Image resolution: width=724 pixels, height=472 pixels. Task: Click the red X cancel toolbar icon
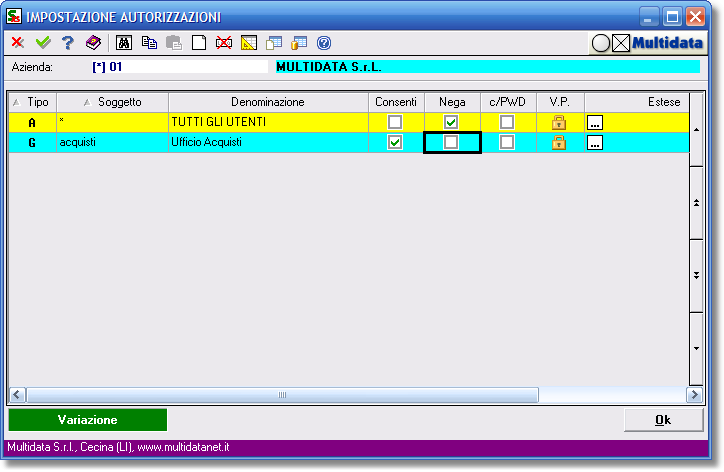(x=18, y=43)
